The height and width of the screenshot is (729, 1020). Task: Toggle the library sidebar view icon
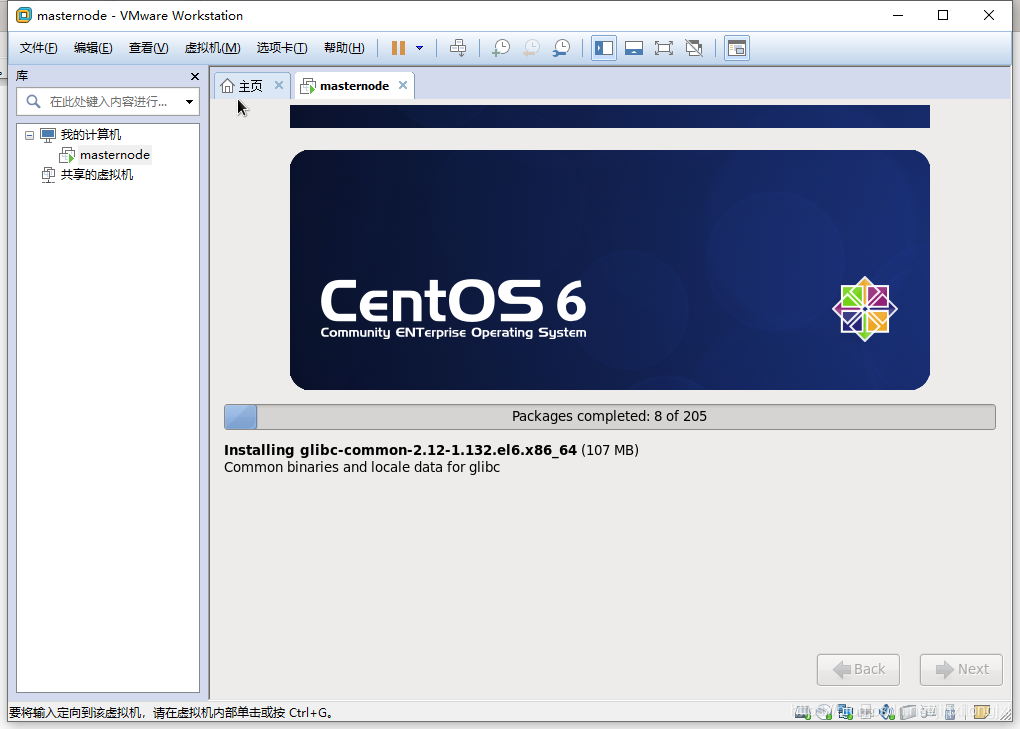(x=604, y=48)
